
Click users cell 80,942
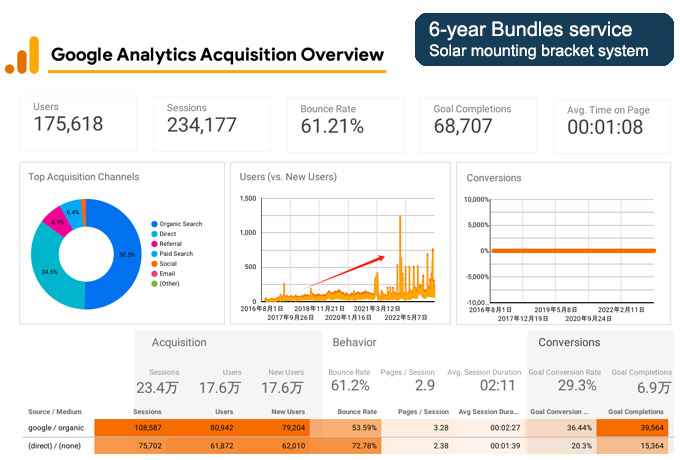pyautogui.click(x=222, y=428)
